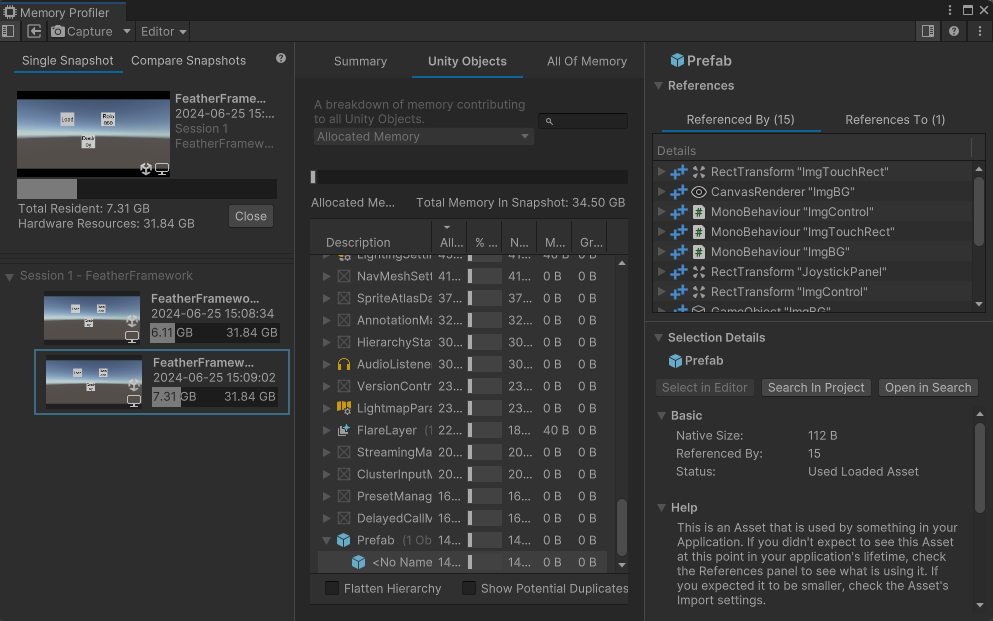Enable Flatten Hierarchy checkbox
The height and width of the screenshot is (621, 993).
tap(332, 588)
